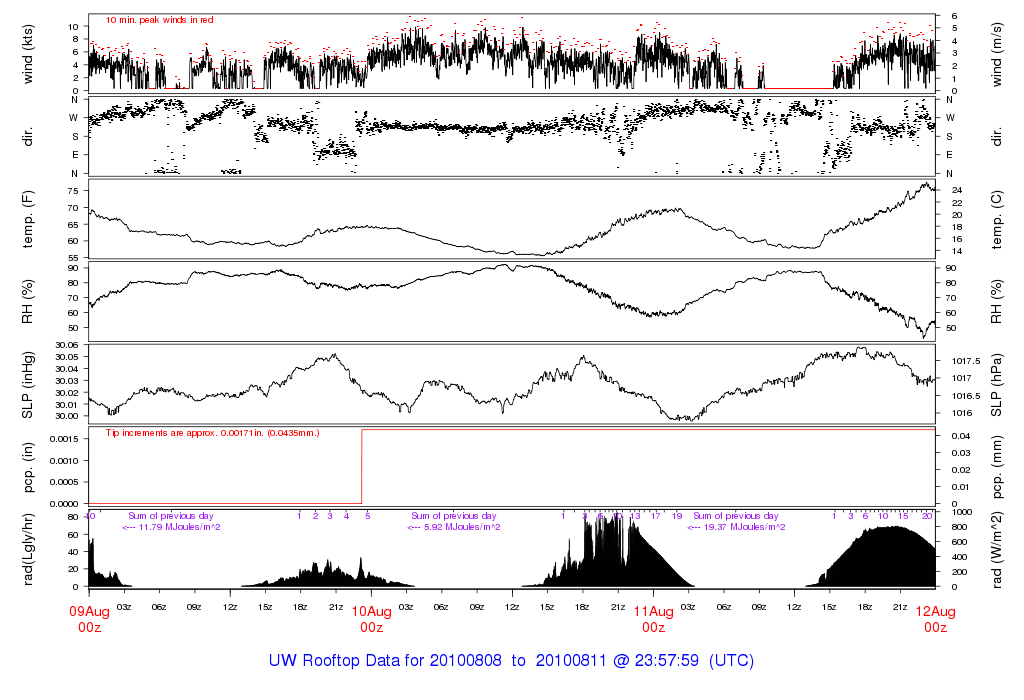Click the '75' temperature axis tick
Viewport: 1024px width, 700px height.
point(73,191)
